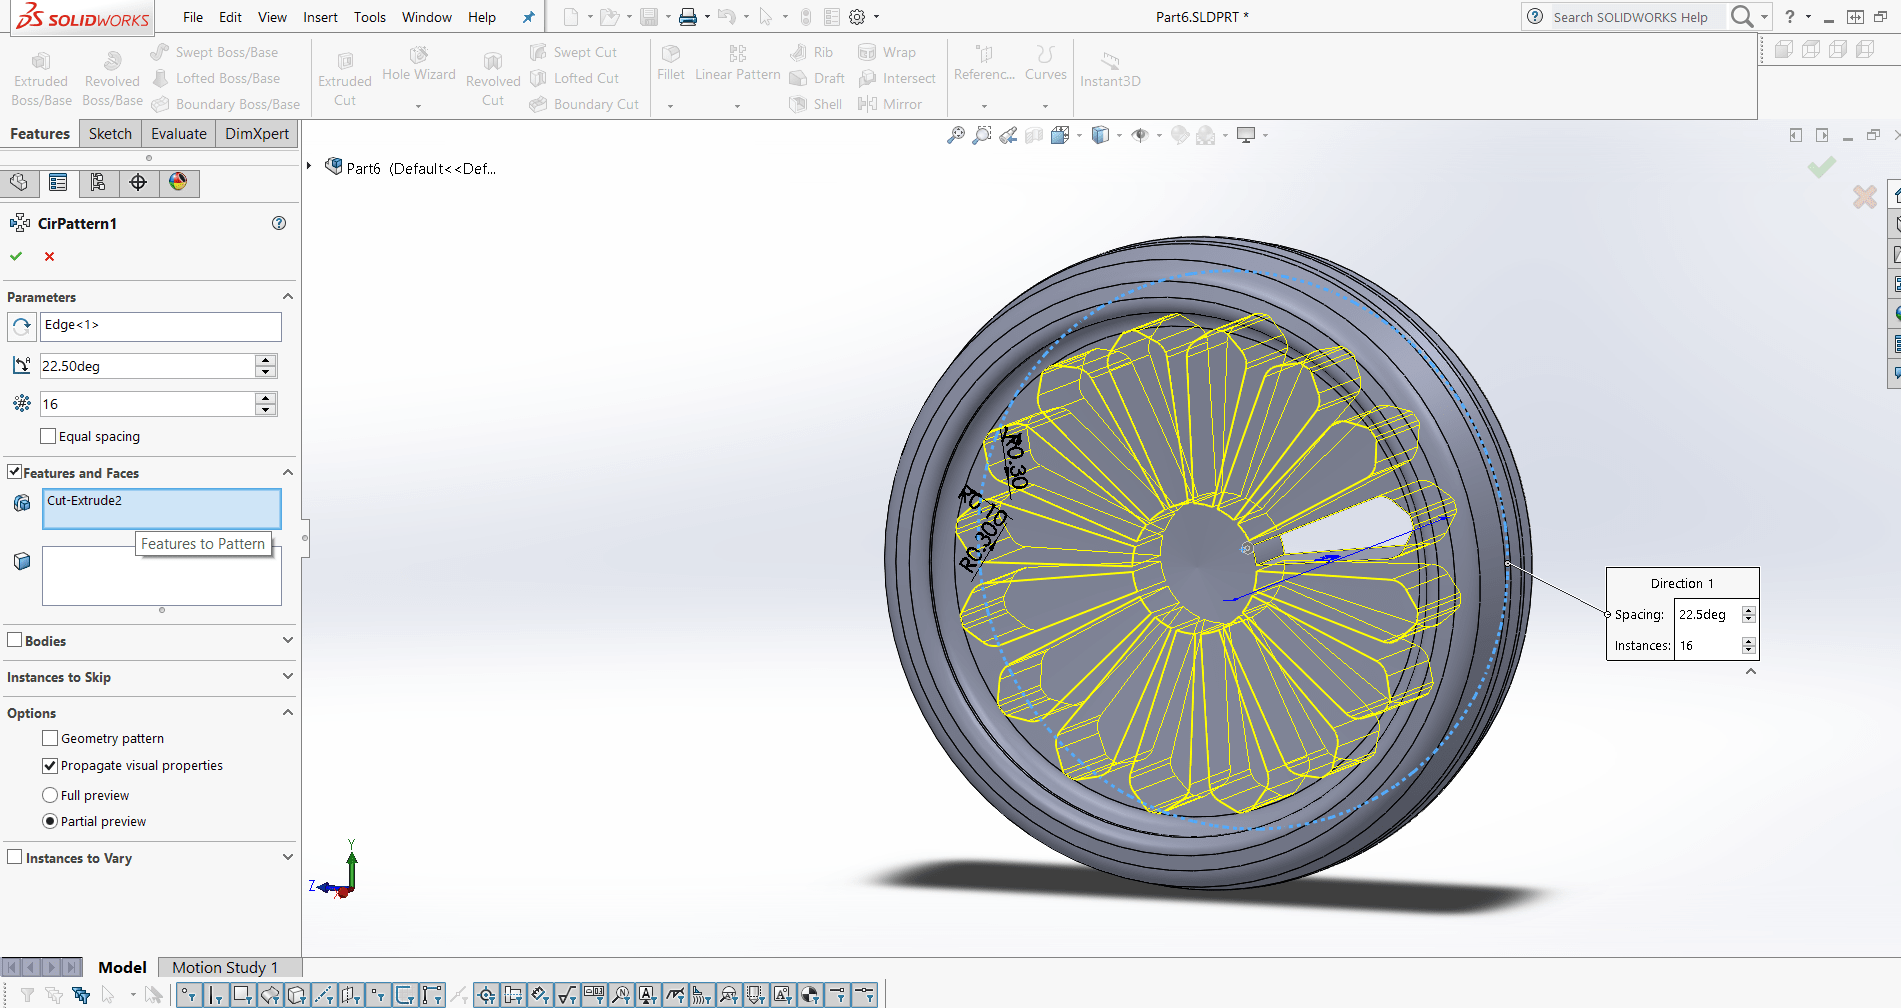Switch to the Evaluate tab

179,134
